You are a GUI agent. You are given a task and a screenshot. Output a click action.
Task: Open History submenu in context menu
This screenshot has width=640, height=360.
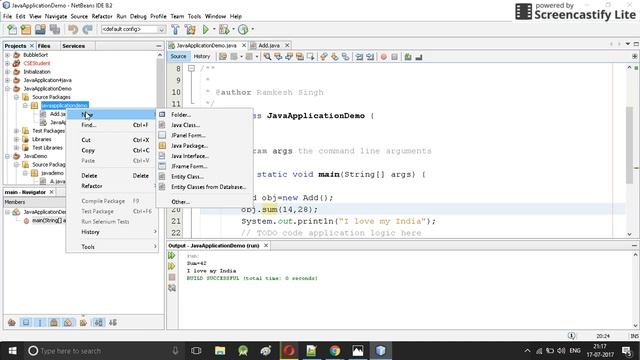click(x=112, y=232)
